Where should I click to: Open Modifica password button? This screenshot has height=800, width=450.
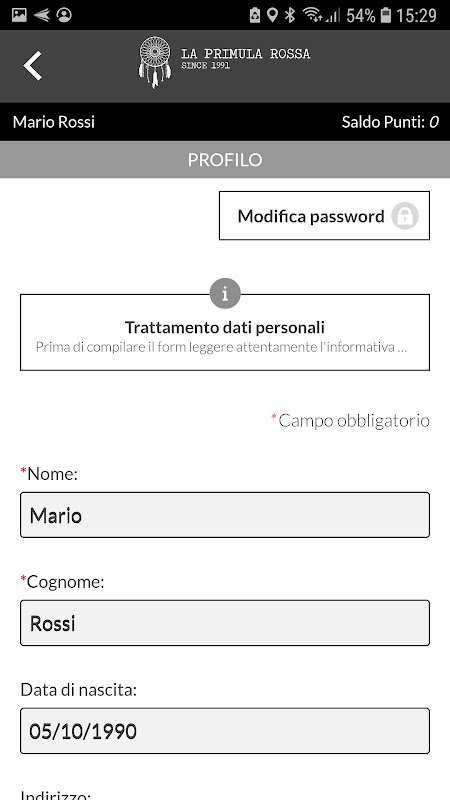pyautogui.click(x=324, y=215)
